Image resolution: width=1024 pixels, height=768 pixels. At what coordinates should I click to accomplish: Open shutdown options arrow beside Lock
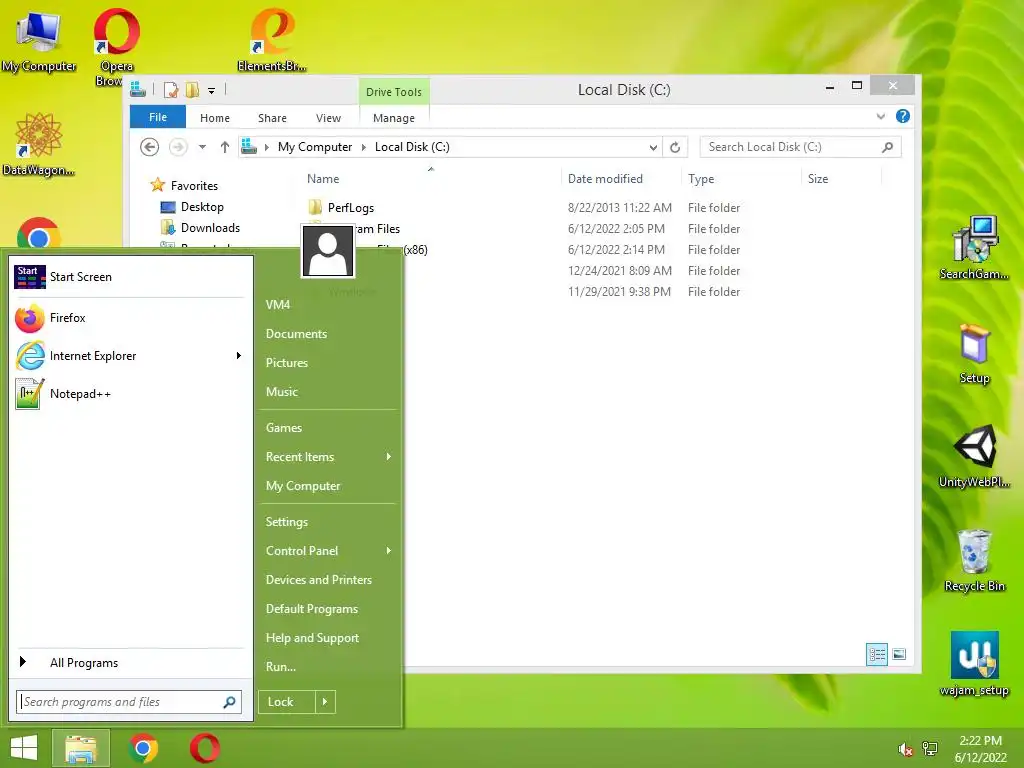click(x=325, y=702)
